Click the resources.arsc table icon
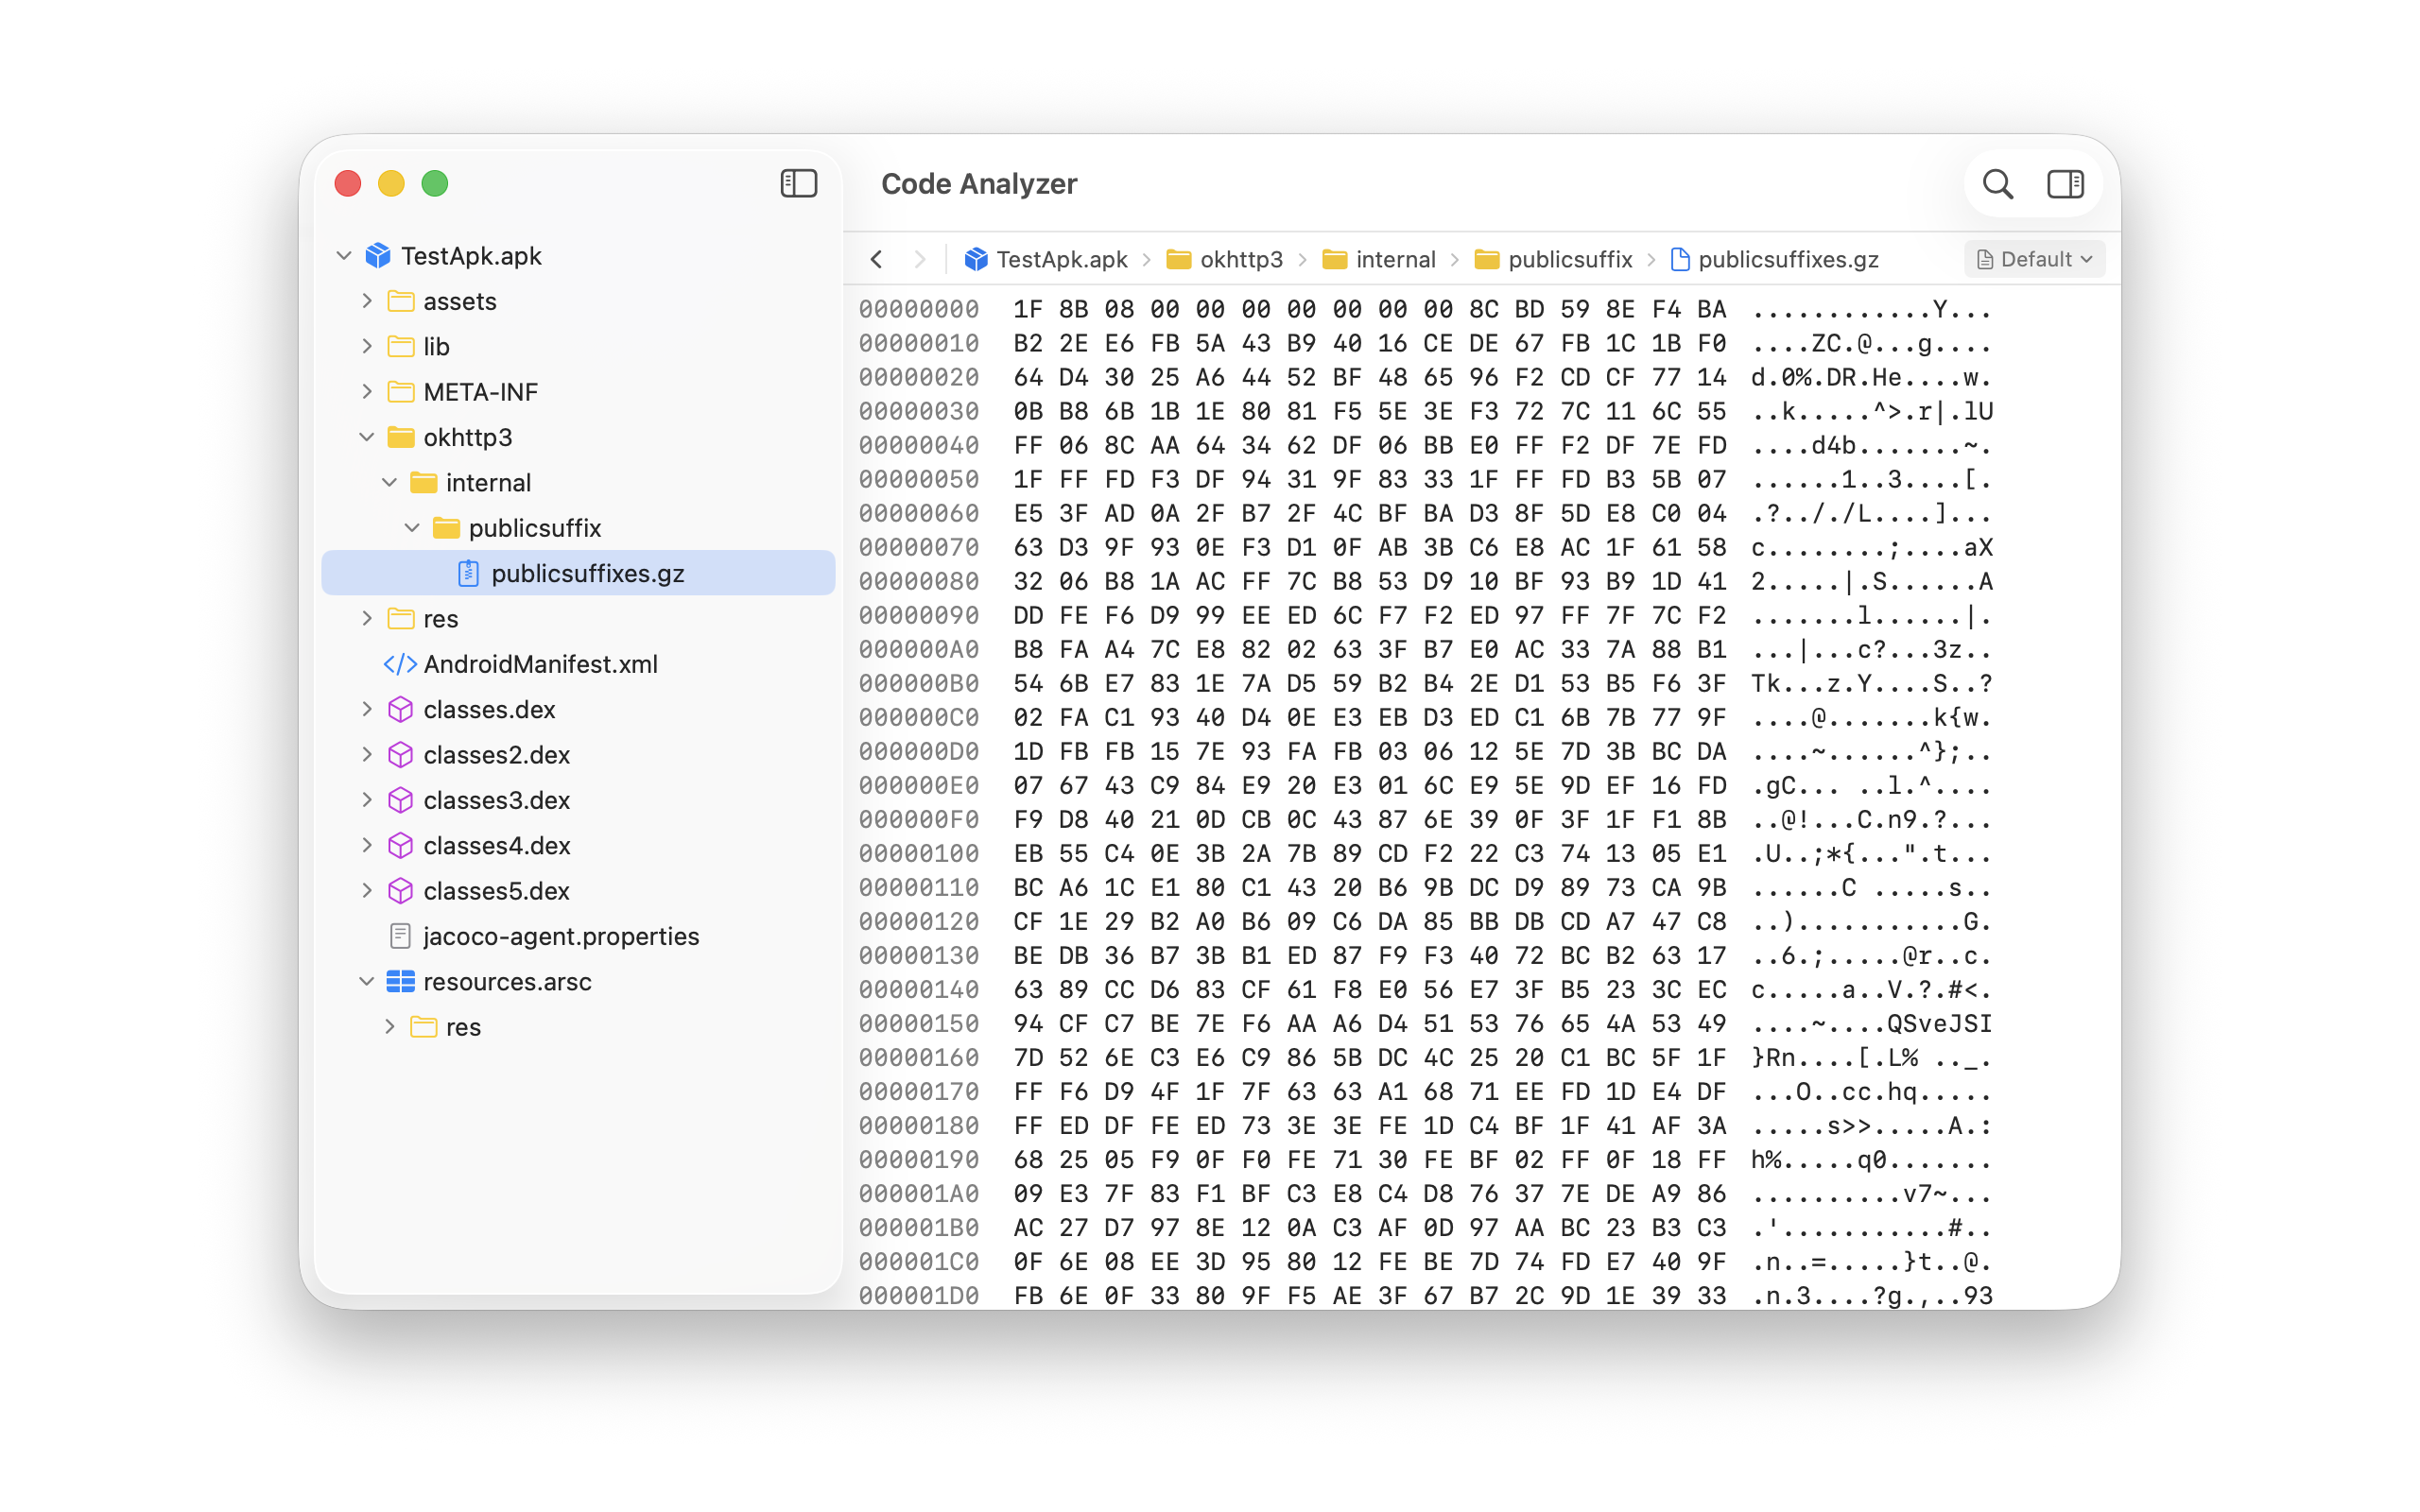Viewport: 2420px width, 1512px height. (x=401, y=981)
